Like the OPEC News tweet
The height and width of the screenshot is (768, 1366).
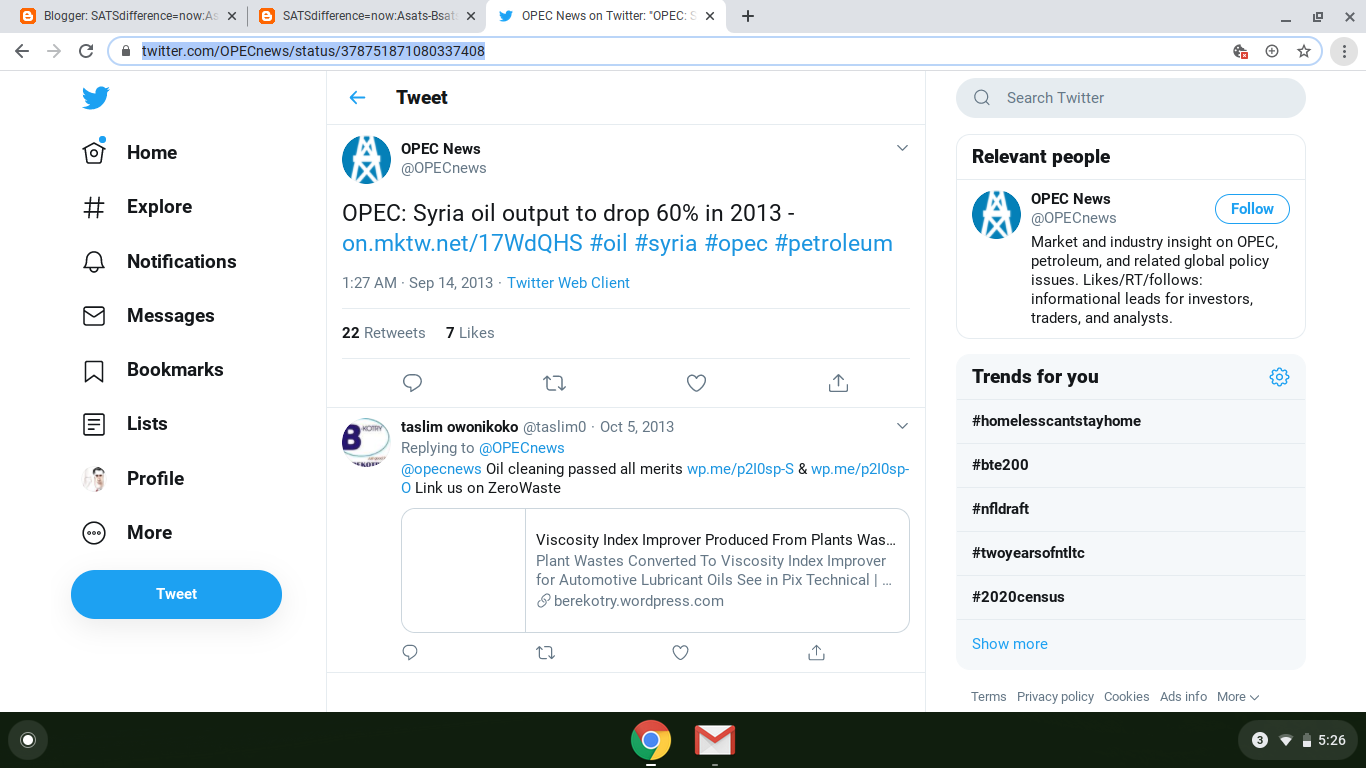tap(696, 383)
